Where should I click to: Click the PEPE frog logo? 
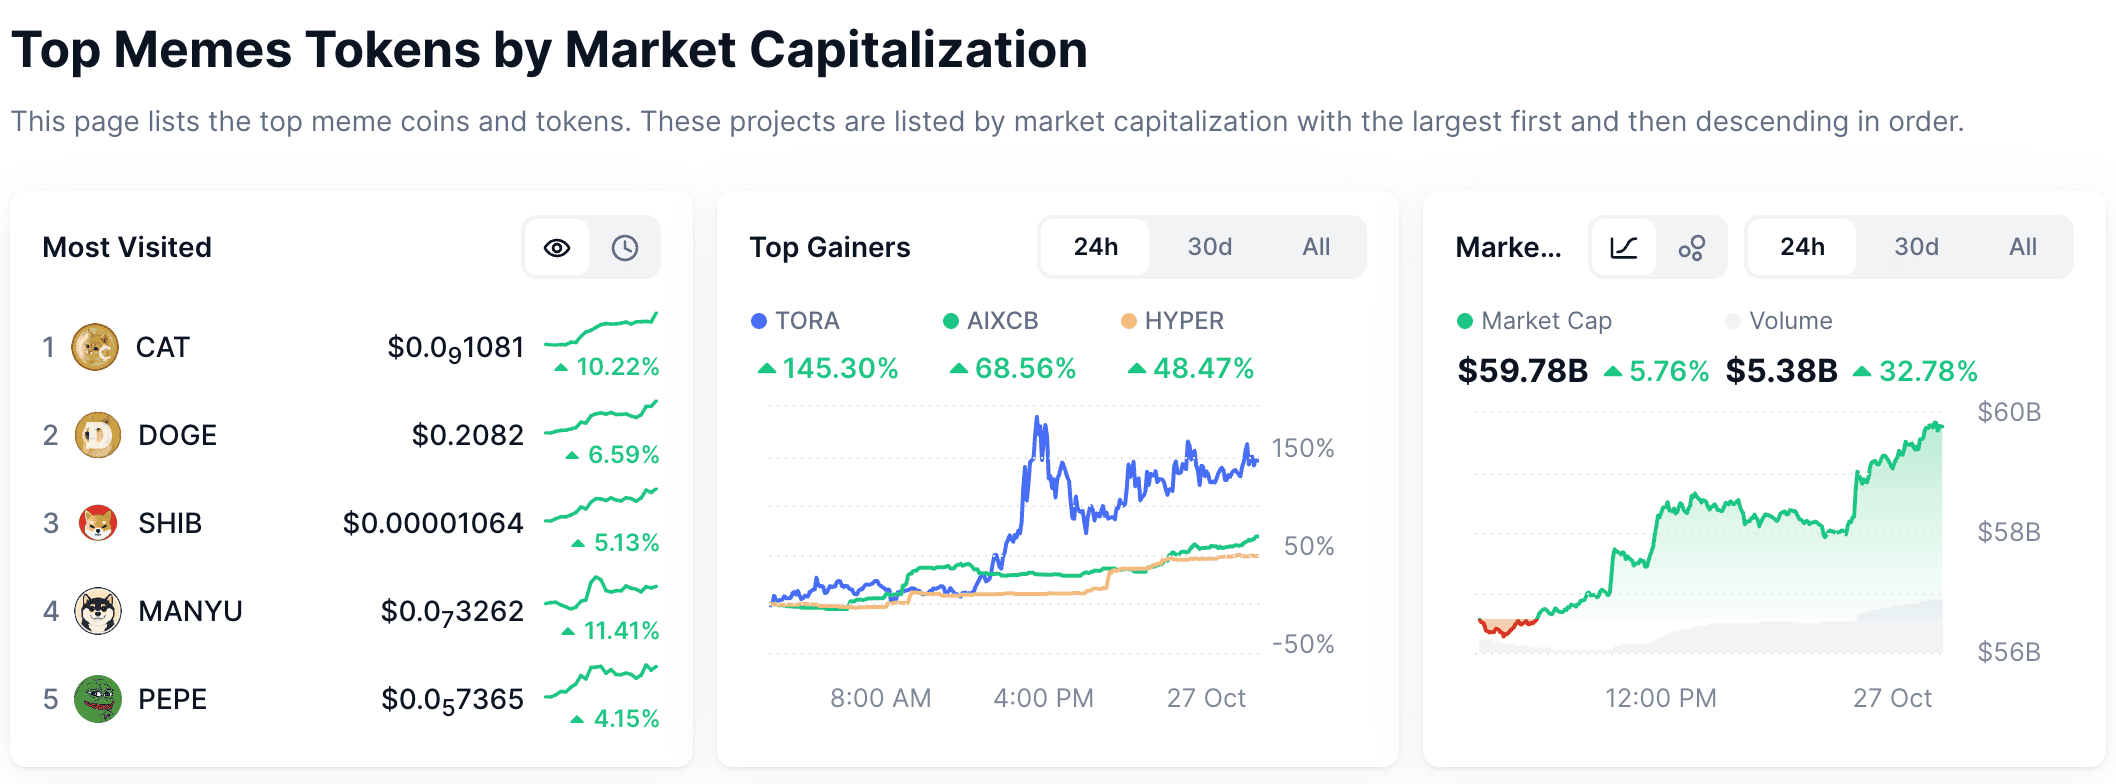(x=98, y=699)
